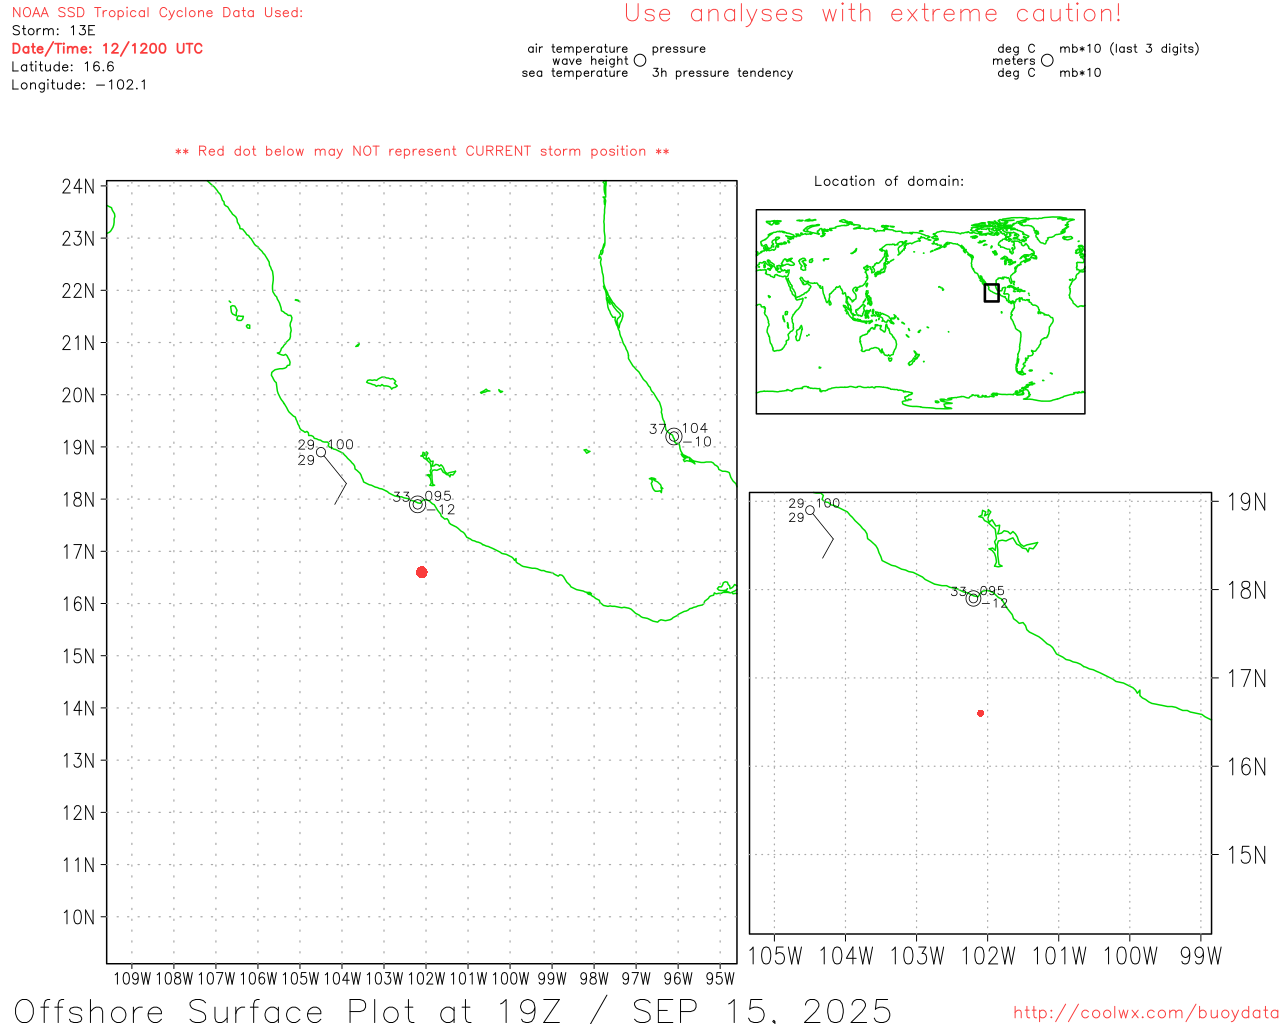Click 'Use analyses with extreme caution!' warning
The width and height of the screenshot is (1280, 1024).
[x=873, y=14]
